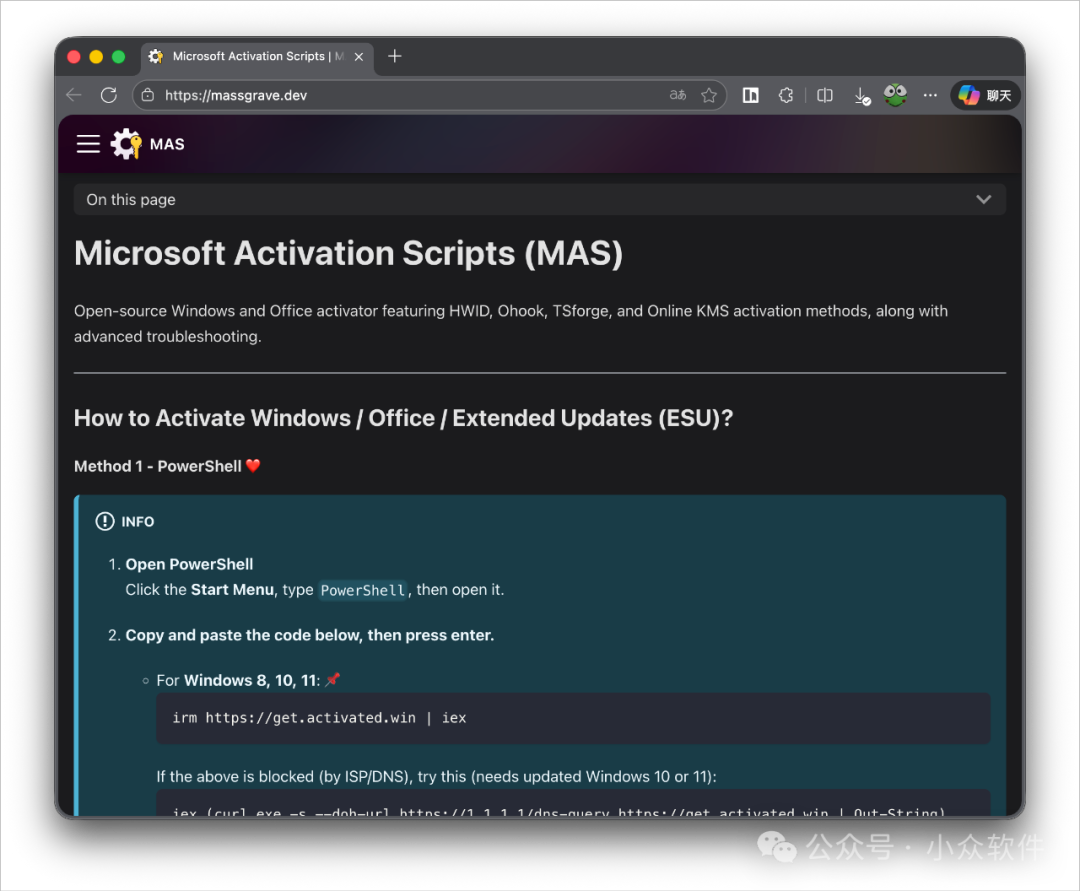This screenshot has width=1080, height=891.
Task: Close the Microsoft Activation Scripts tab
Action: tap(359, 57)
